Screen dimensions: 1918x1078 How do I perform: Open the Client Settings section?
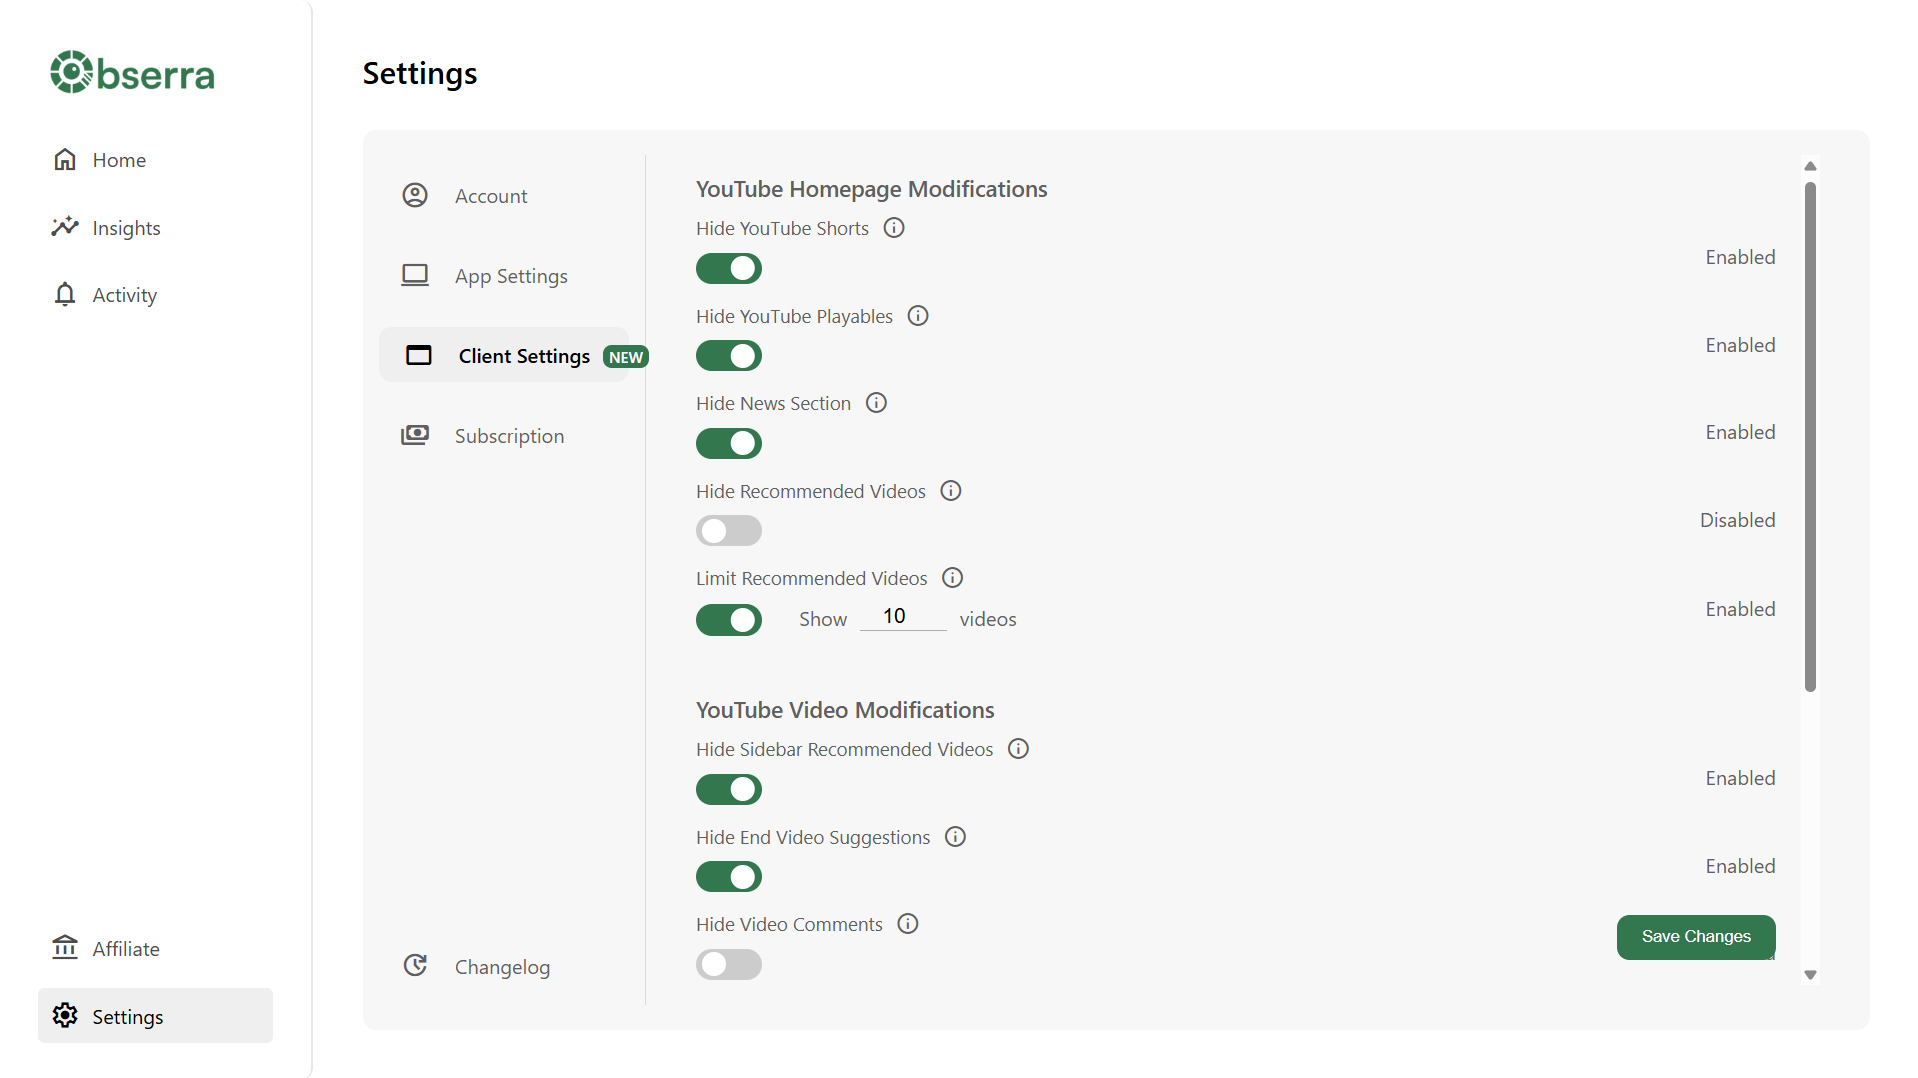tap(523, 355)
